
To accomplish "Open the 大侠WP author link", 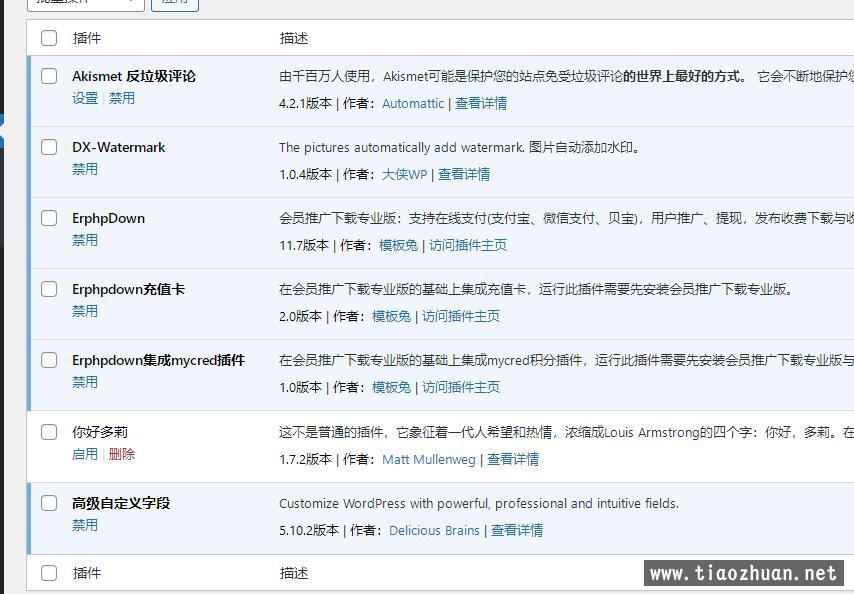I will [405, 174].
